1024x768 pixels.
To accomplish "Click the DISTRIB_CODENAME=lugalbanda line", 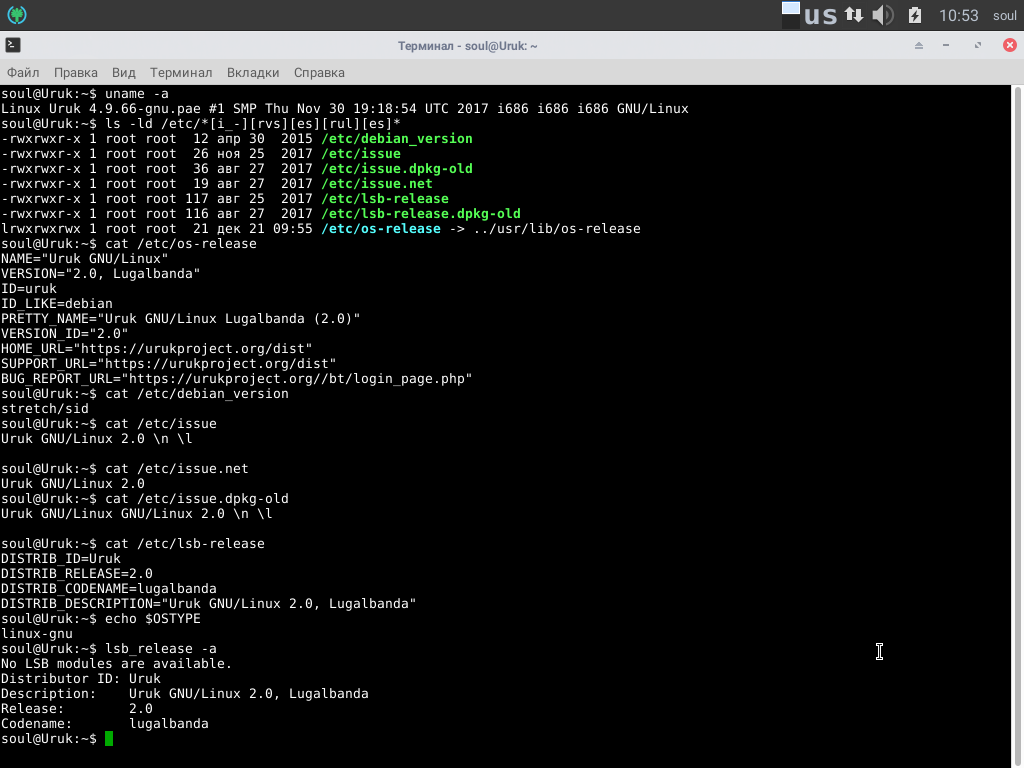I will 108,589.
